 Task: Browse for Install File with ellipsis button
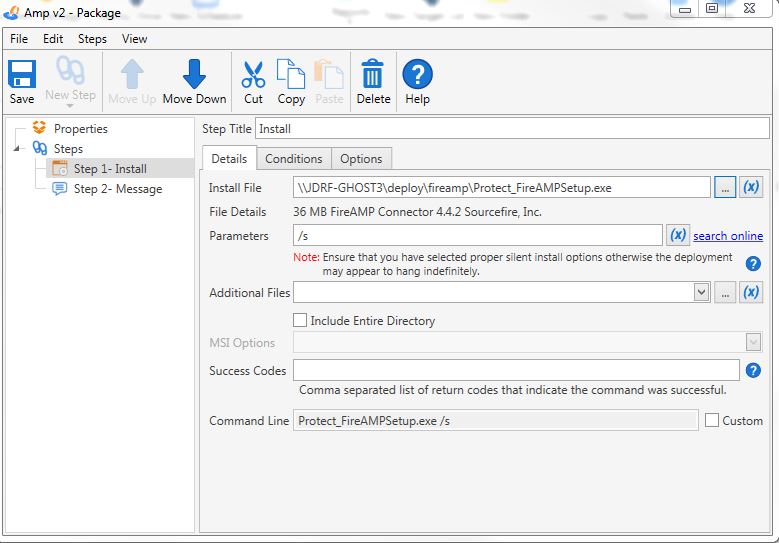(x=725, y=187)
